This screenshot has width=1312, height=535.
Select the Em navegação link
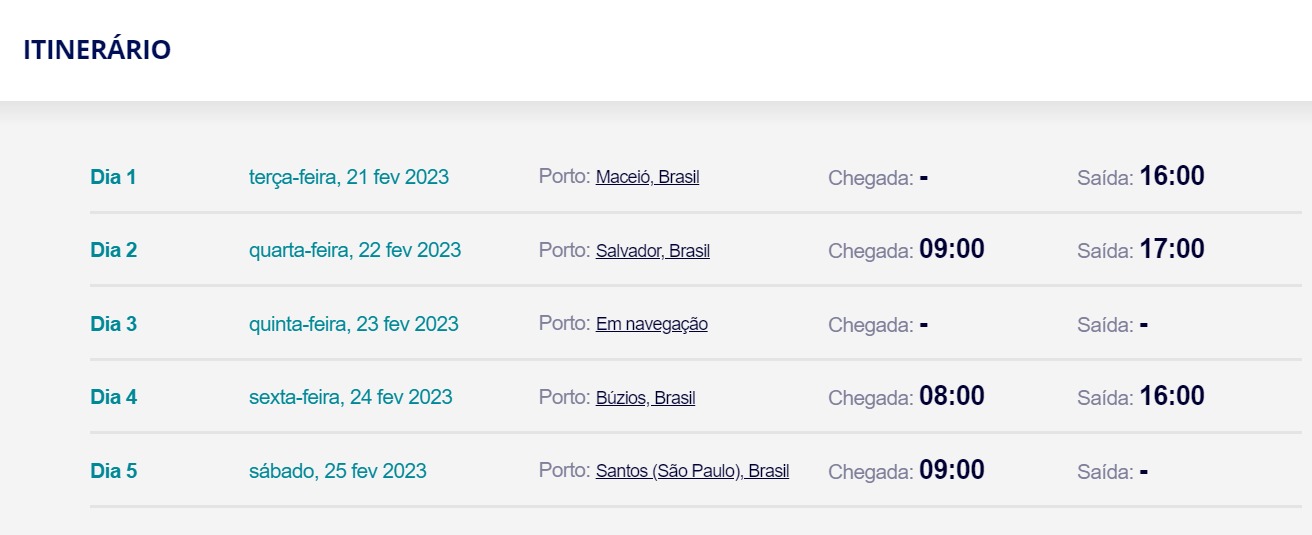[651, 324]
